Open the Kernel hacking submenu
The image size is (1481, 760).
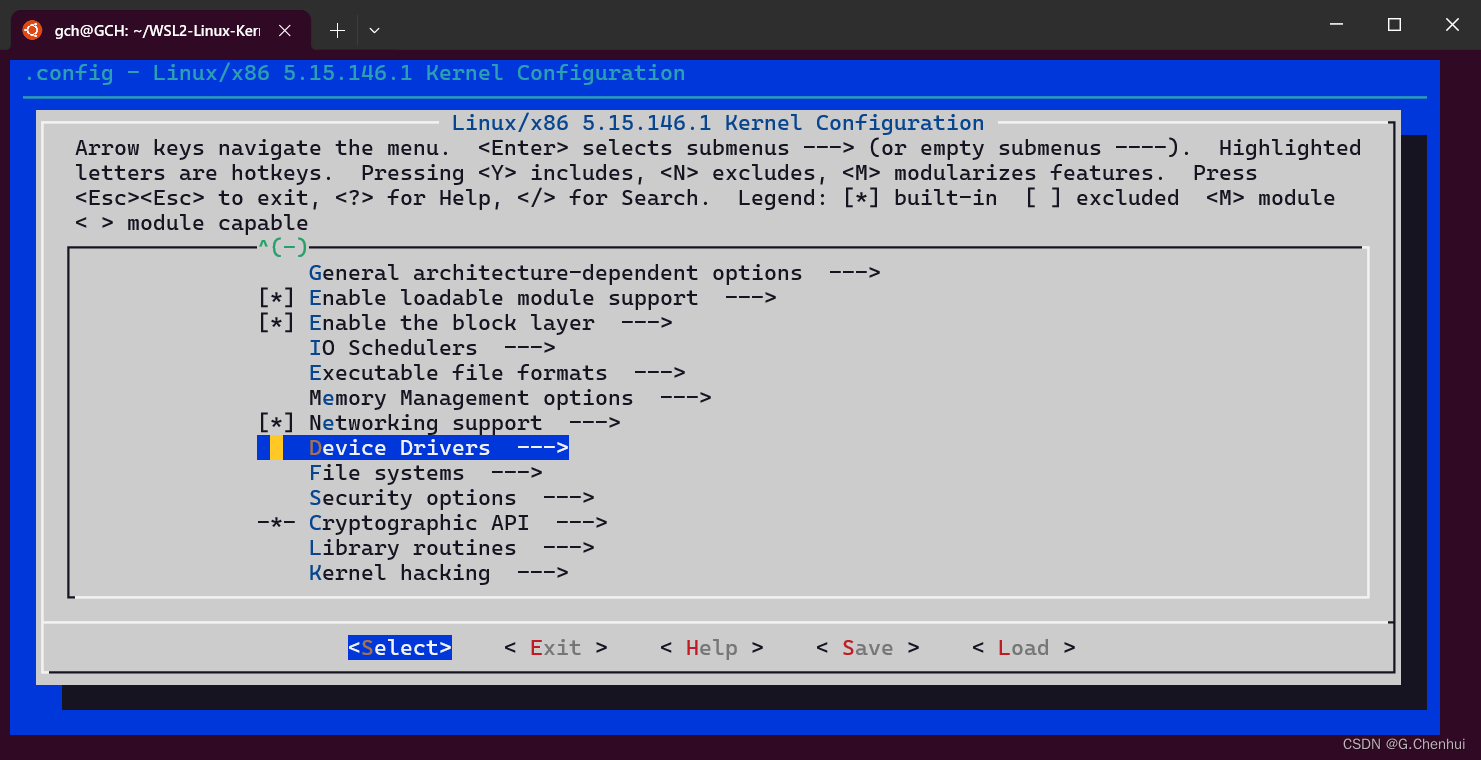click(x=439, y=573)
